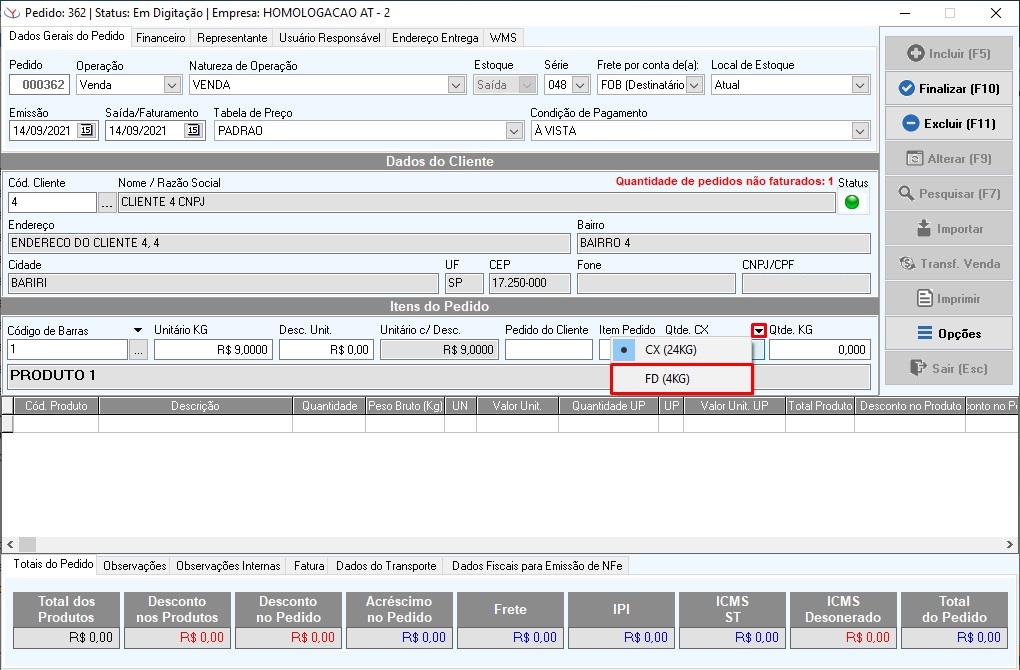Click the Pedido do Cliente input field
Image resolution: width=1020 pixels, height=670 pixels.
coord(548,350)
